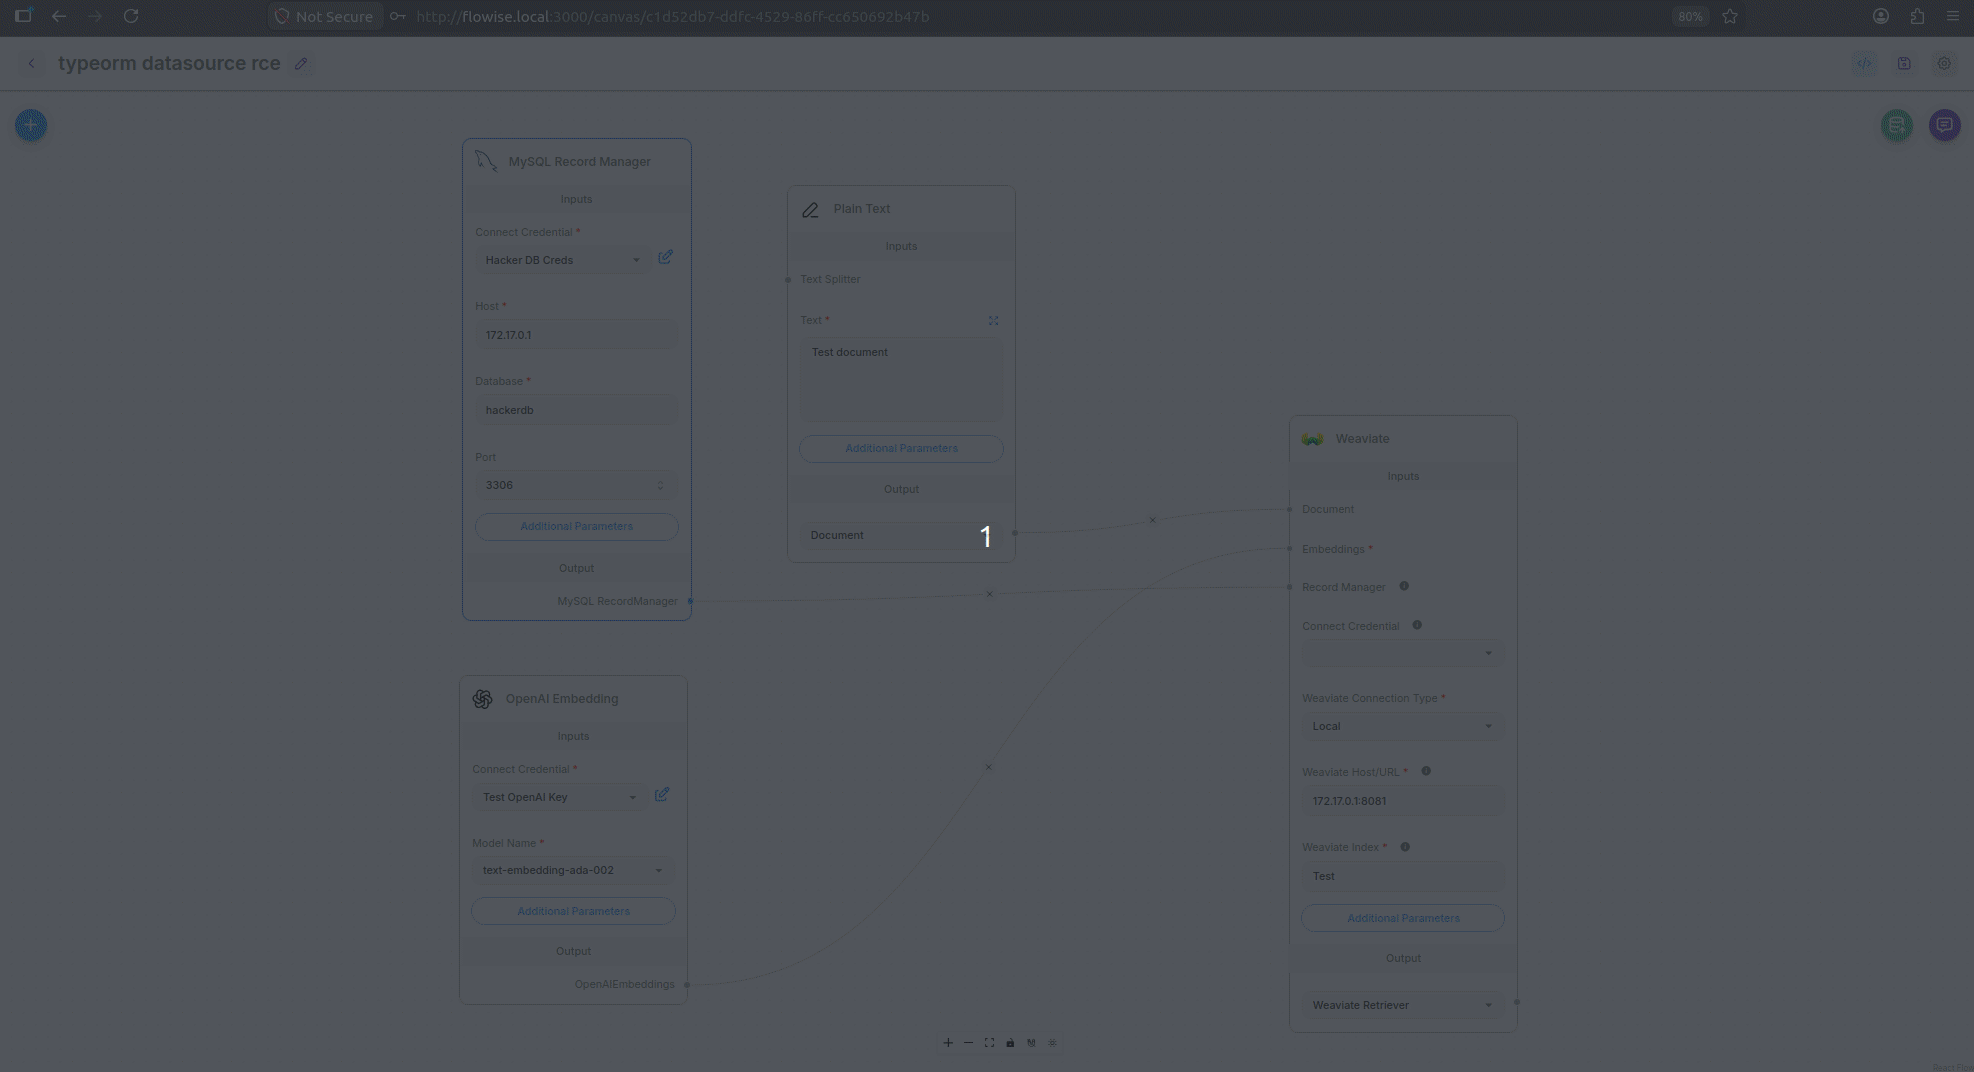The height and width of the screenshot is (1072, 1974).
Task: Click the blue add nodes plus button
Action: 31,125
